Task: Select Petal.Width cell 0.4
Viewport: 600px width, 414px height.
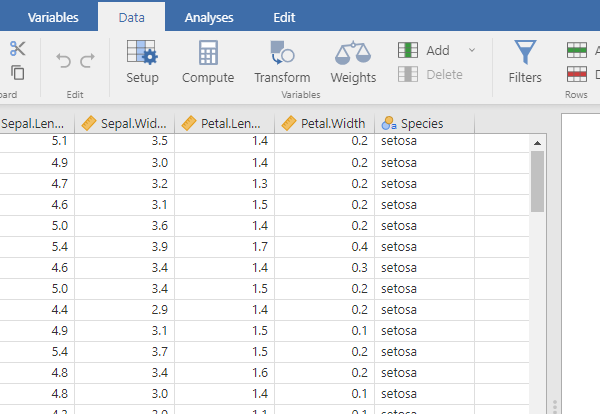Action: point(324,247)
